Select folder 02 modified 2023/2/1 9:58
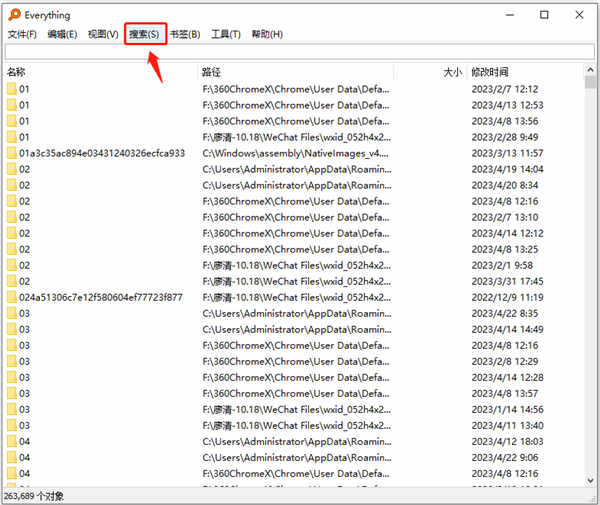Viewport: 600px width, 505px height. click(18, 265)
